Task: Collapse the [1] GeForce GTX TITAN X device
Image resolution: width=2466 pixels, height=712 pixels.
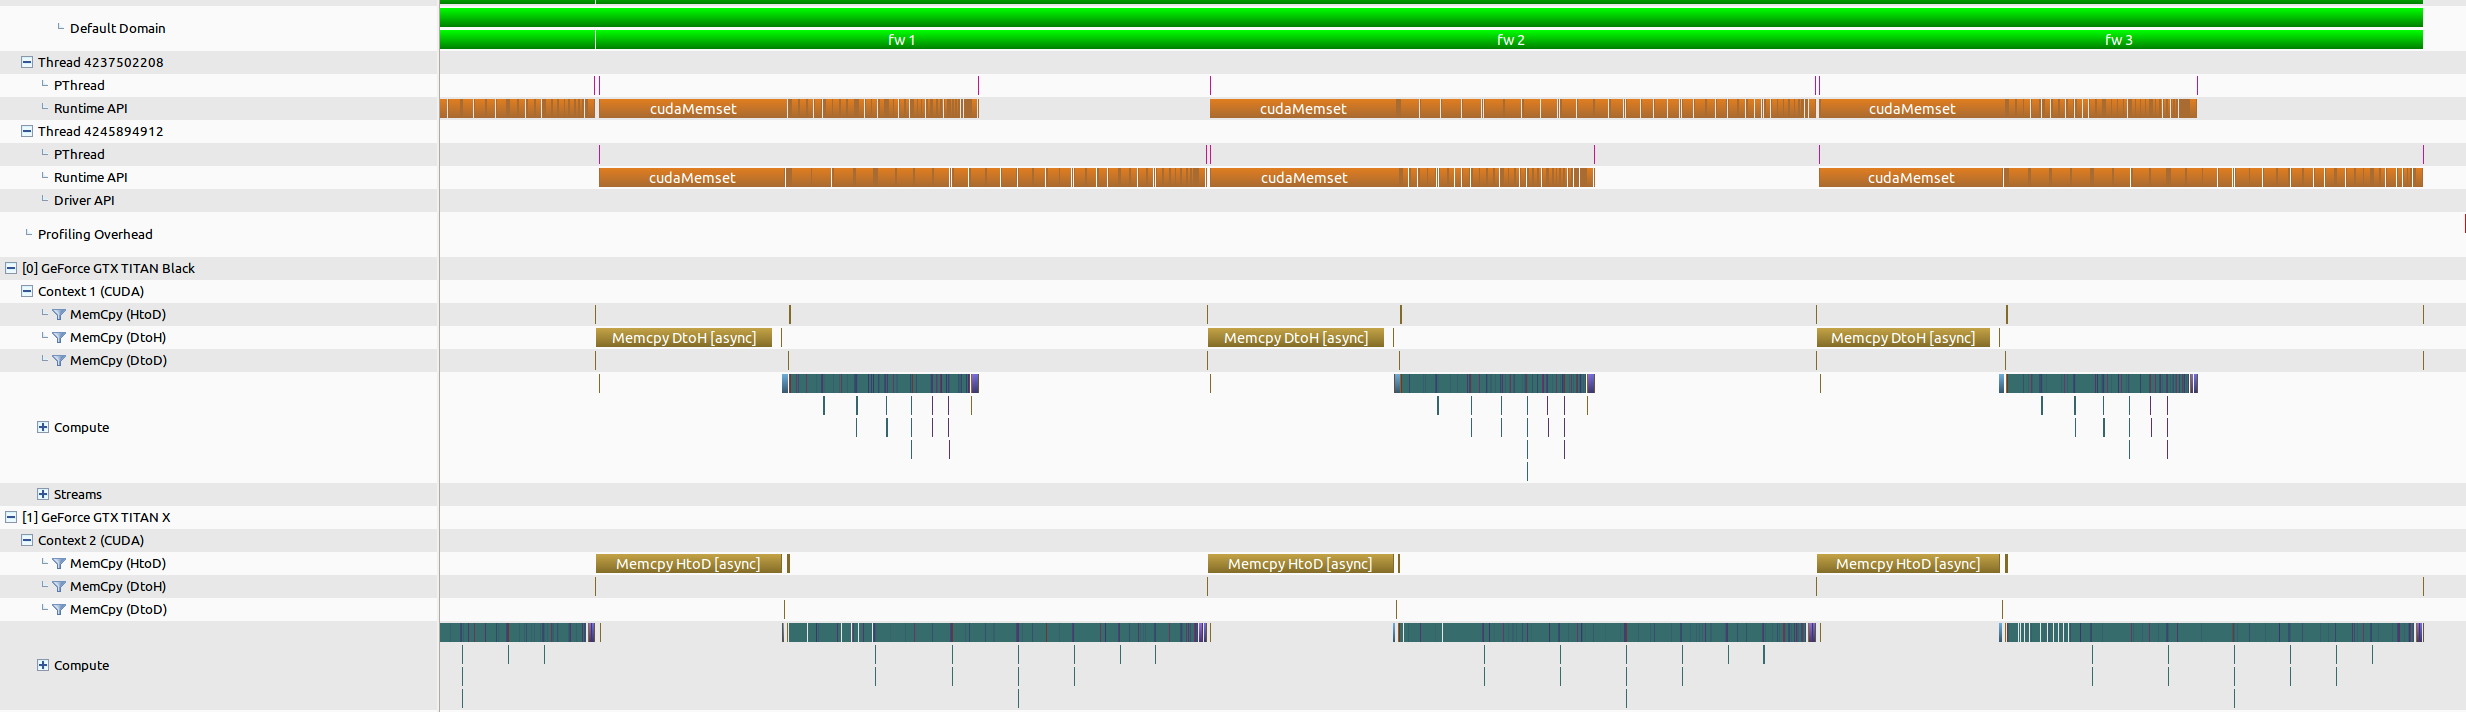Action: (11, 517)
